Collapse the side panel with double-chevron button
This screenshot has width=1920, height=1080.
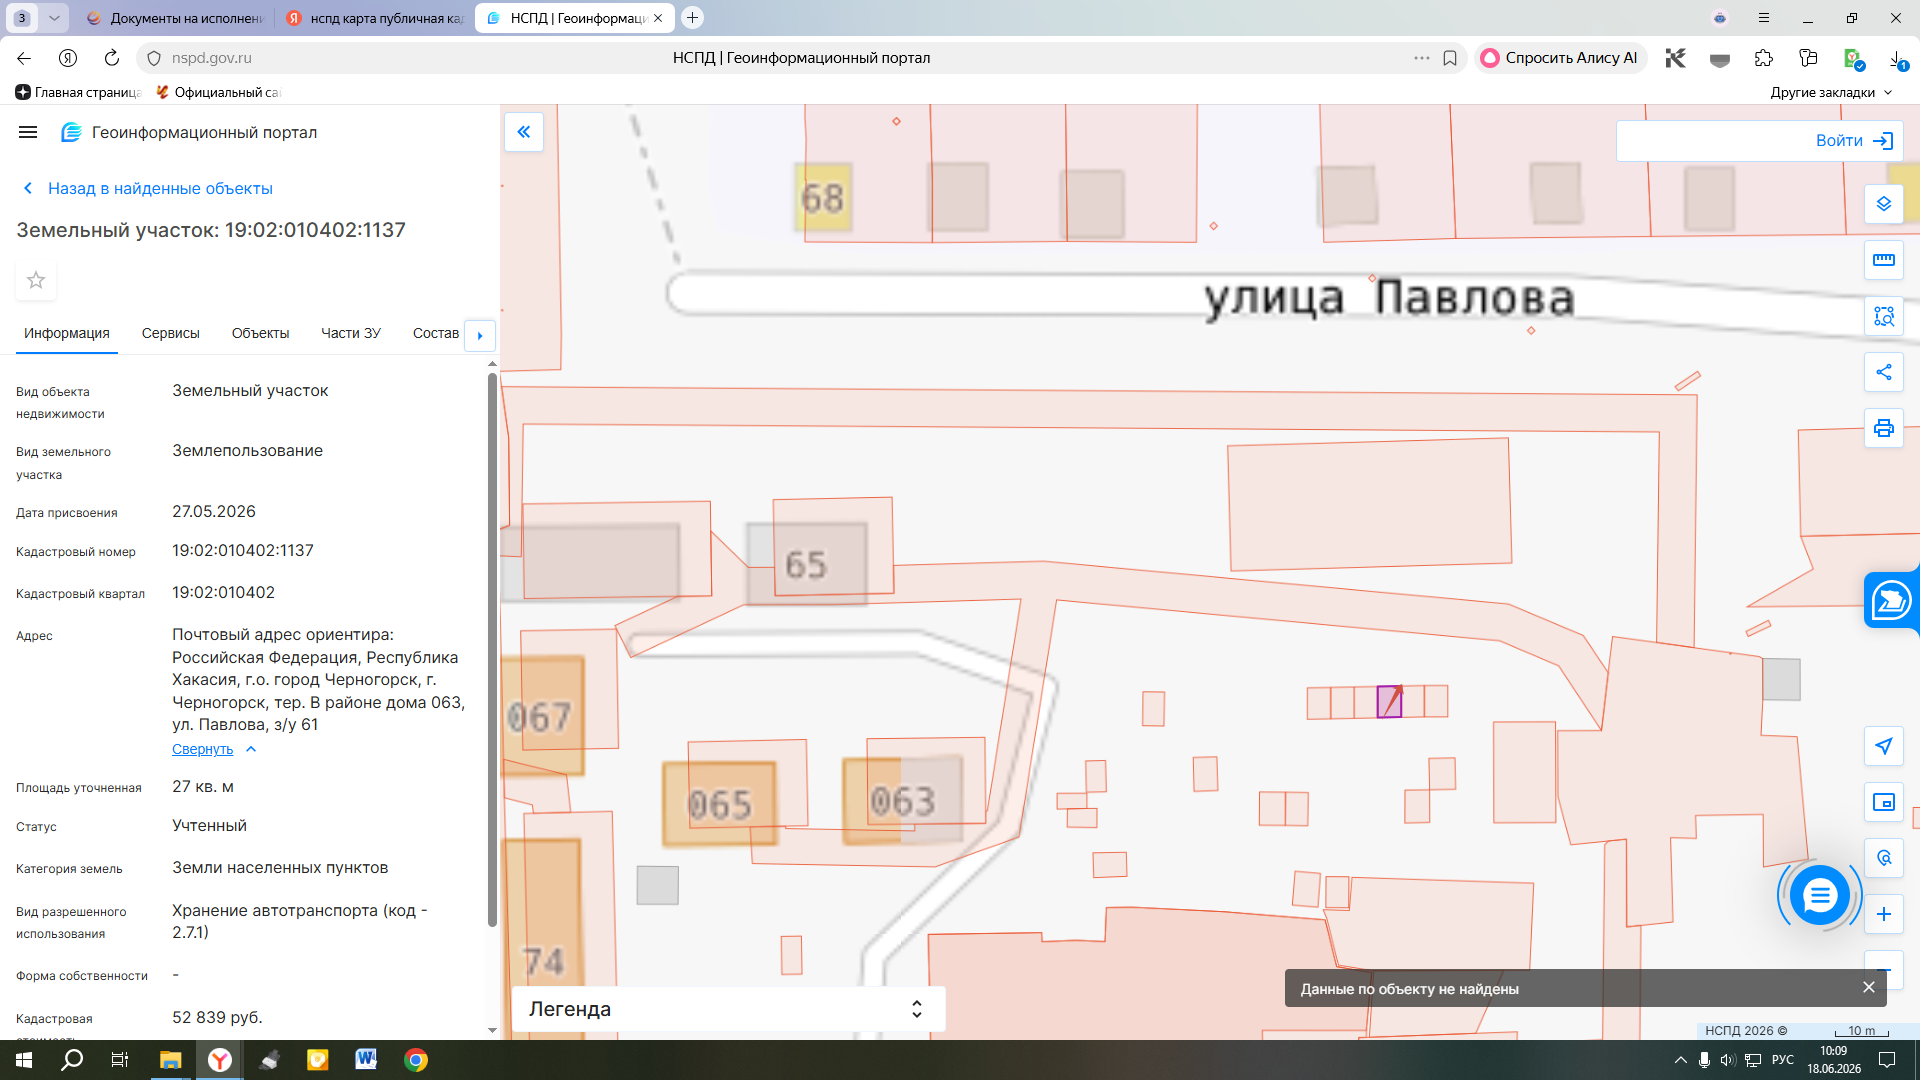coord(523,132)
